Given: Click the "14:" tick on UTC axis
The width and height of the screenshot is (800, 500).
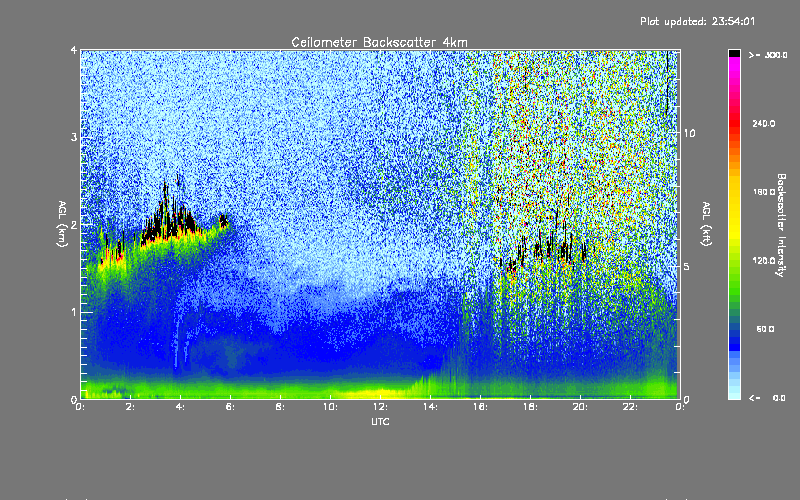Looking at the screenshot, I should [x=430, y=407].
